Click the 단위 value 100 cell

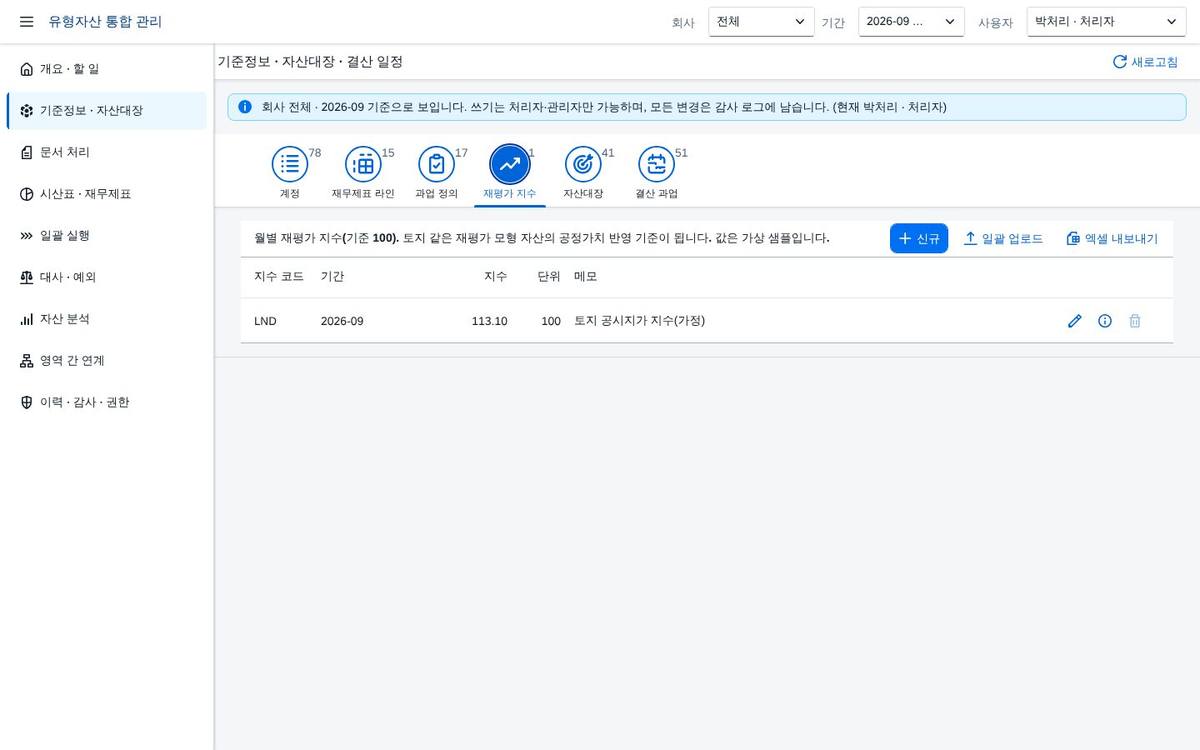click(x=551, y=321)
